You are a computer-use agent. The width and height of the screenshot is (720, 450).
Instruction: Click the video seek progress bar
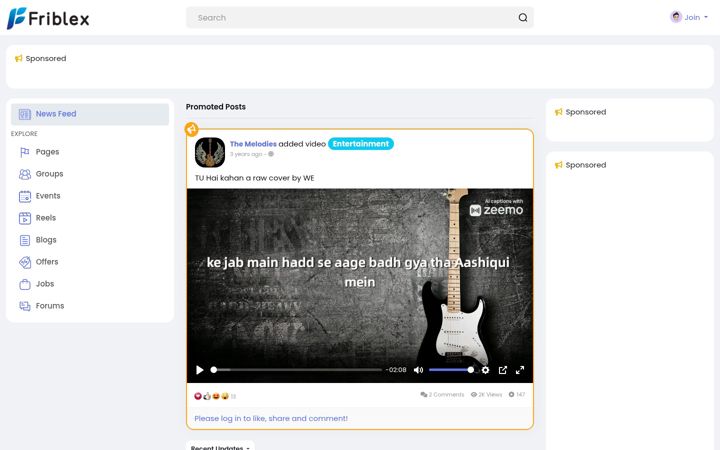(x=298, y=370)
